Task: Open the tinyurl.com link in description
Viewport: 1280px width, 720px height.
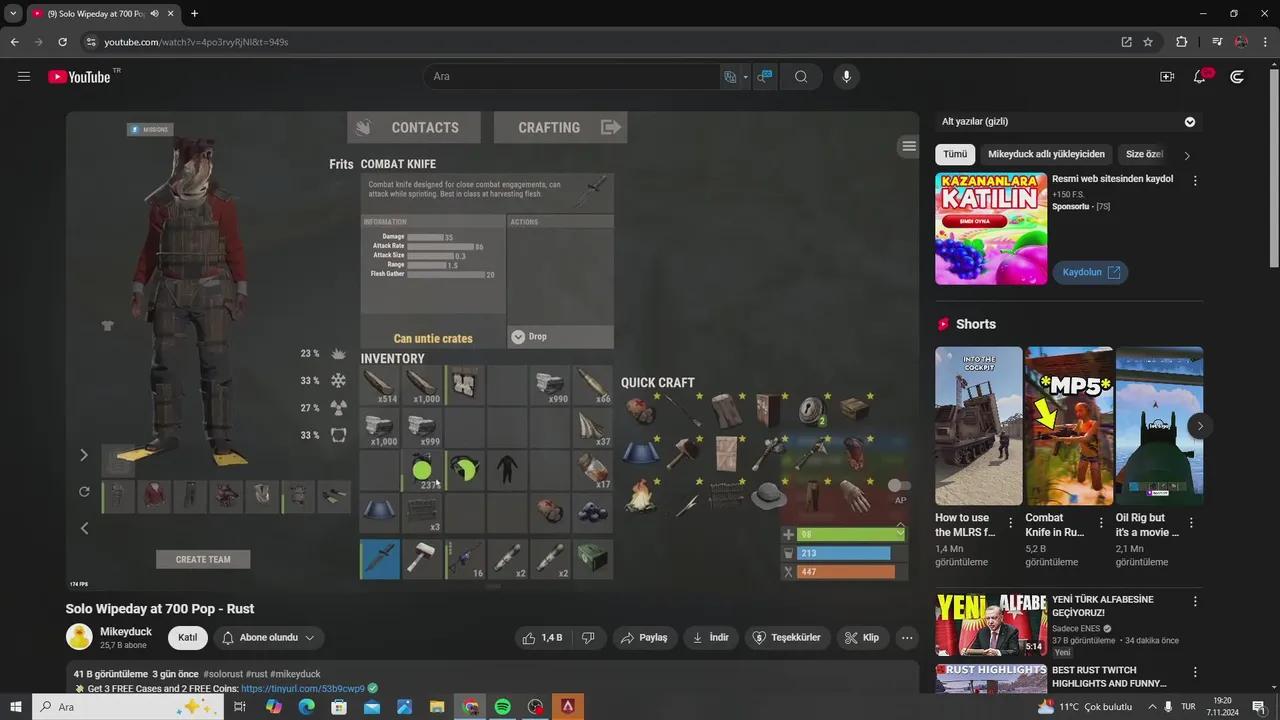Action: pyautogui.click(x=303, y=689)
